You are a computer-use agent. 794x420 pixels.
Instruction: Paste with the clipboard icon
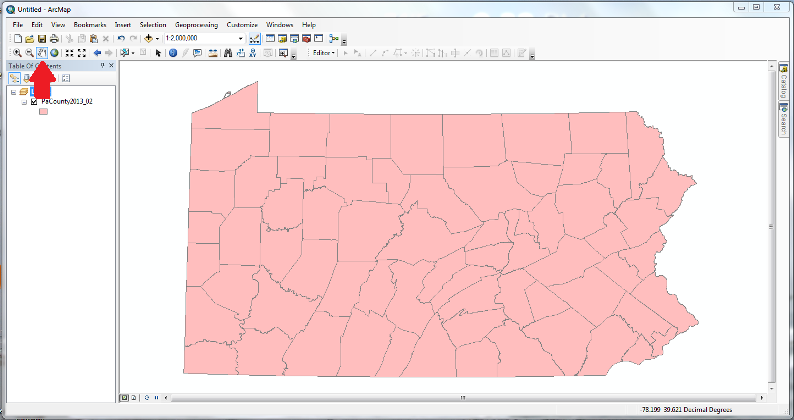(x=94, y=39)
